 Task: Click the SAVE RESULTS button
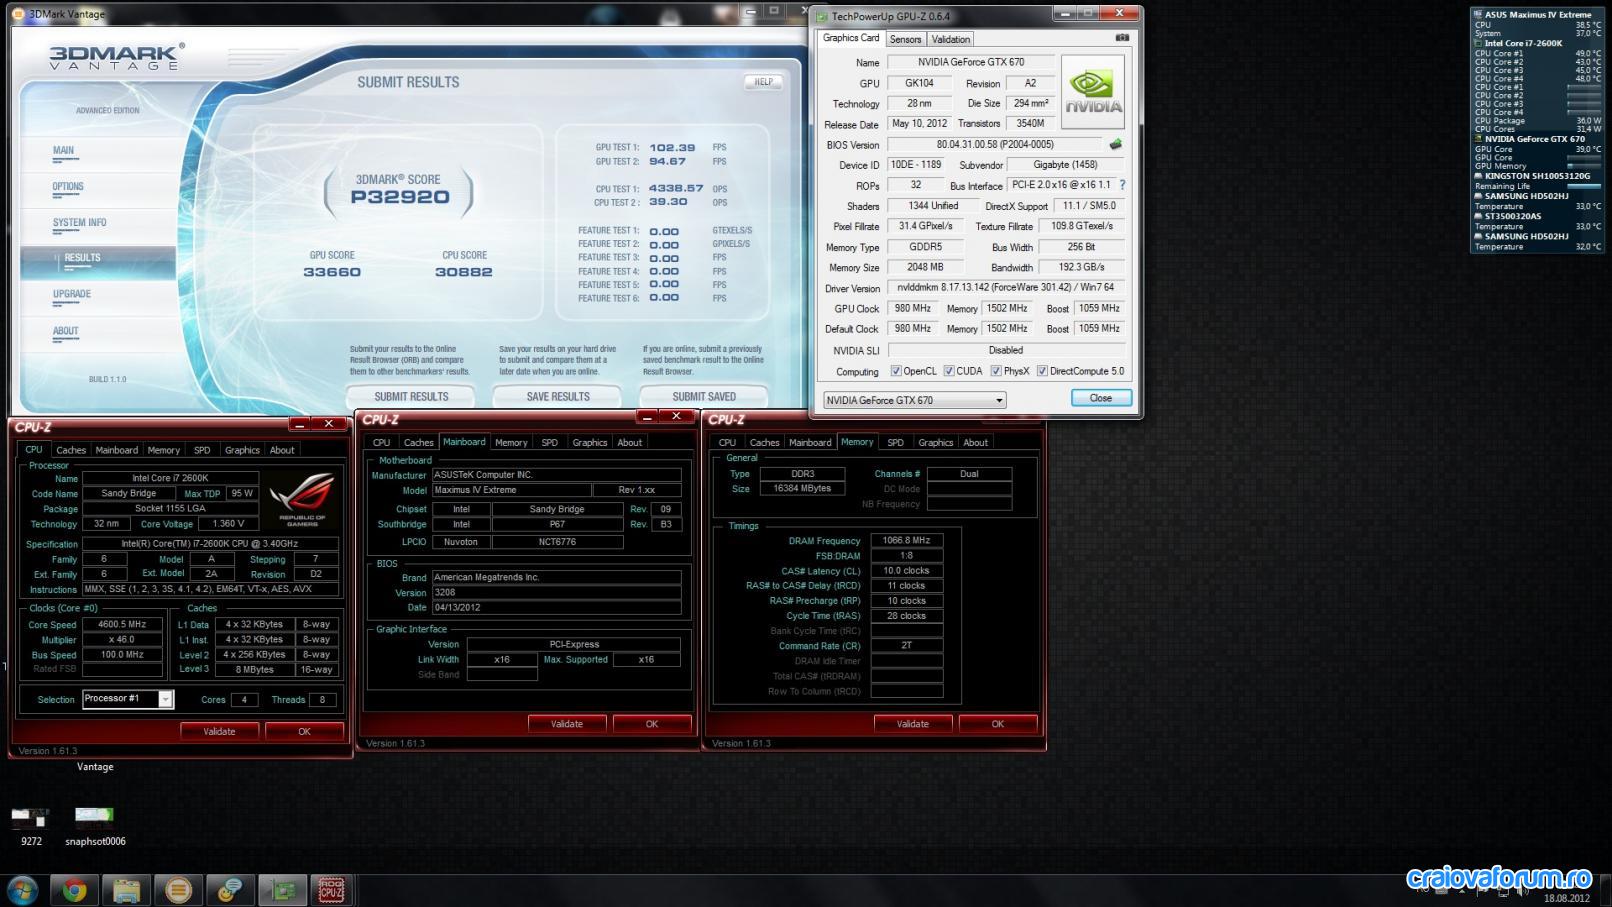(x=558, y=396)
